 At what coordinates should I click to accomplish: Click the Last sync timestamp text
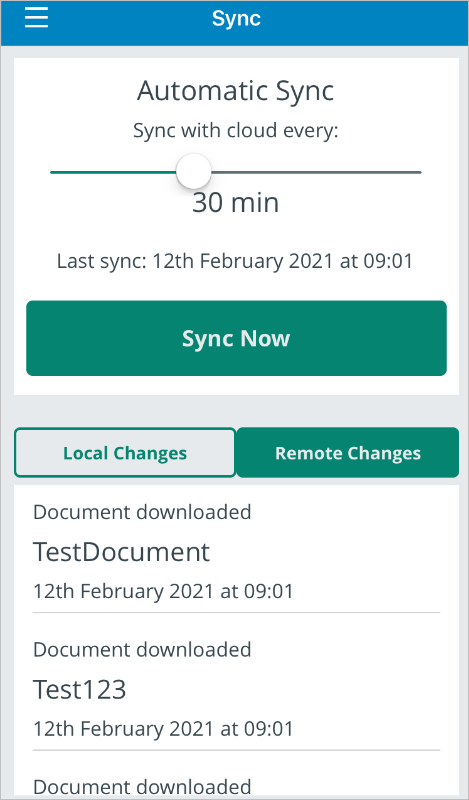(x=235, y=261)
